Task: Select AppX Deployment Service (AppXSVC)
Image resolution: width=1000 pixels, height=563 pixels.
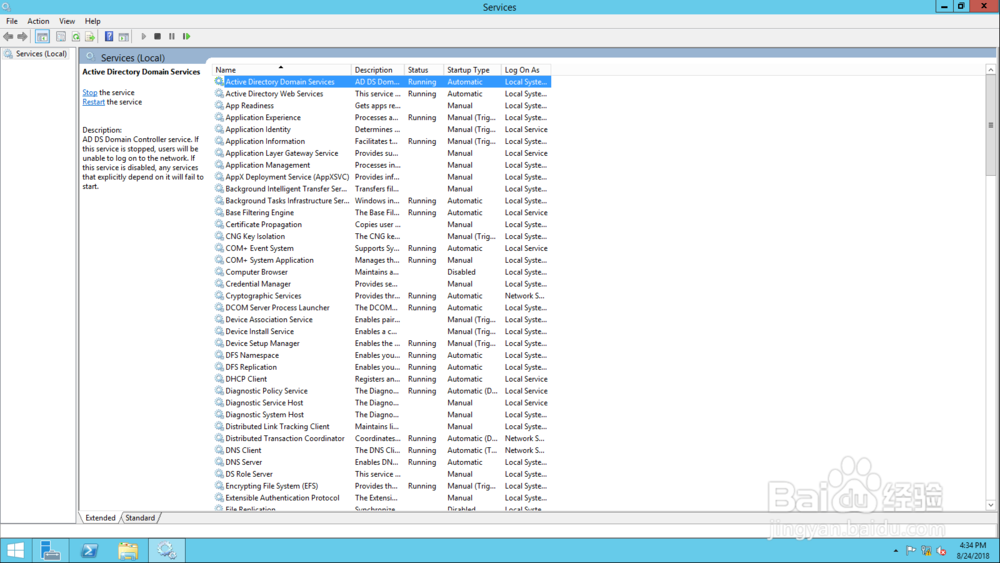Action: coord(382,177)
